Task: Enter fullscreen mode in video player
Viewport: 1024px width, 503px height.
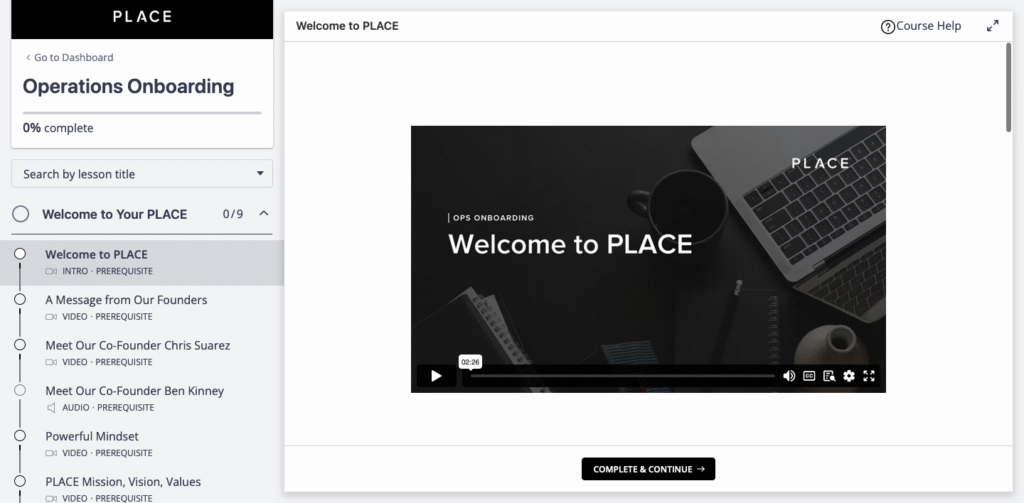Action: coord(869,376)
